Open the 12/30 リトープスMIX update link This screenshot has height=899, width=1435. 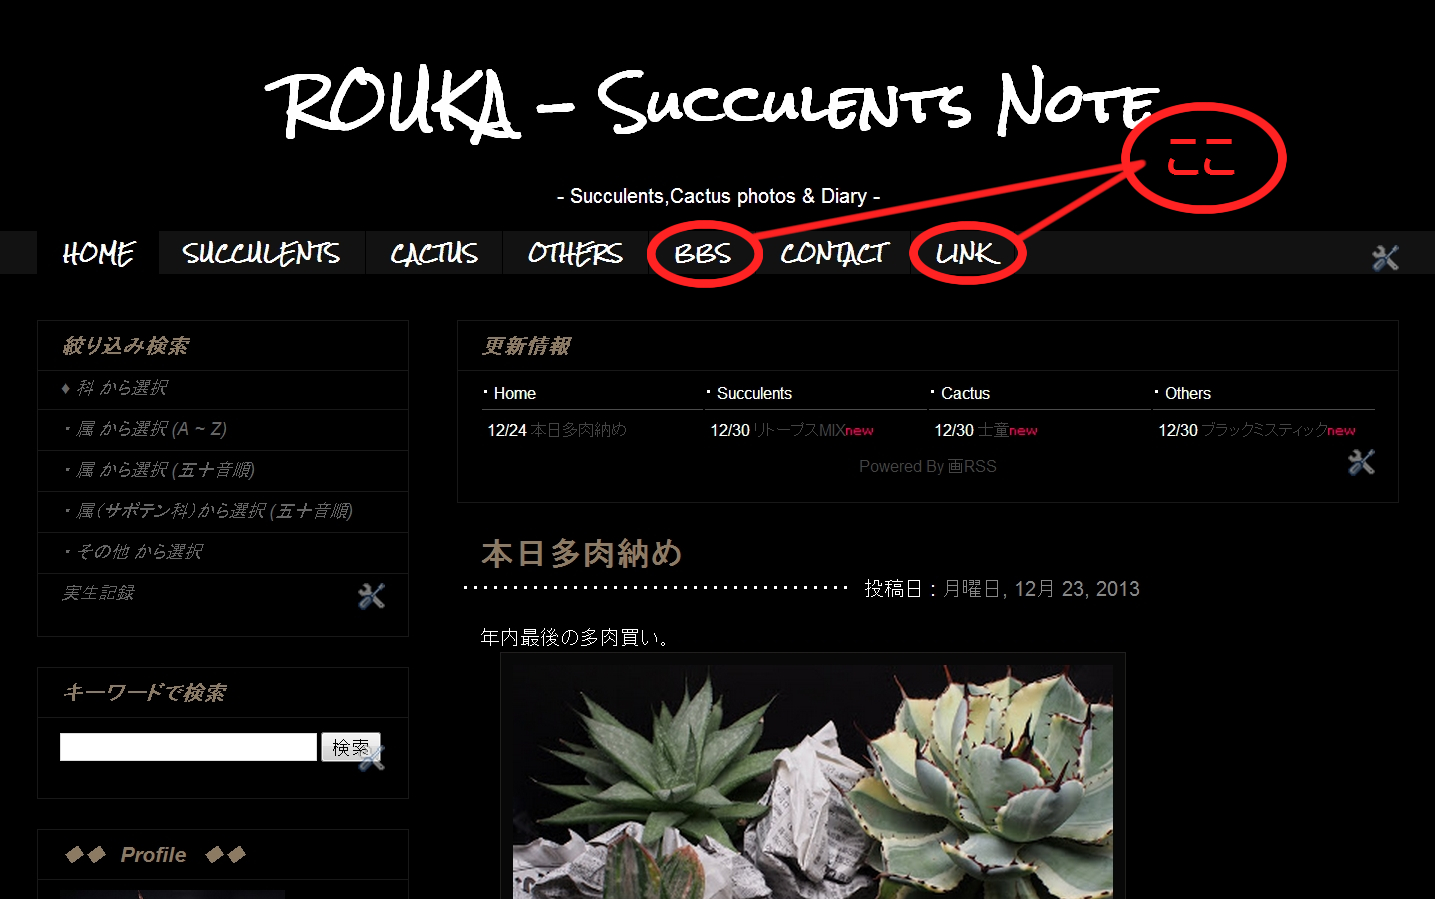tap(792, 430)
